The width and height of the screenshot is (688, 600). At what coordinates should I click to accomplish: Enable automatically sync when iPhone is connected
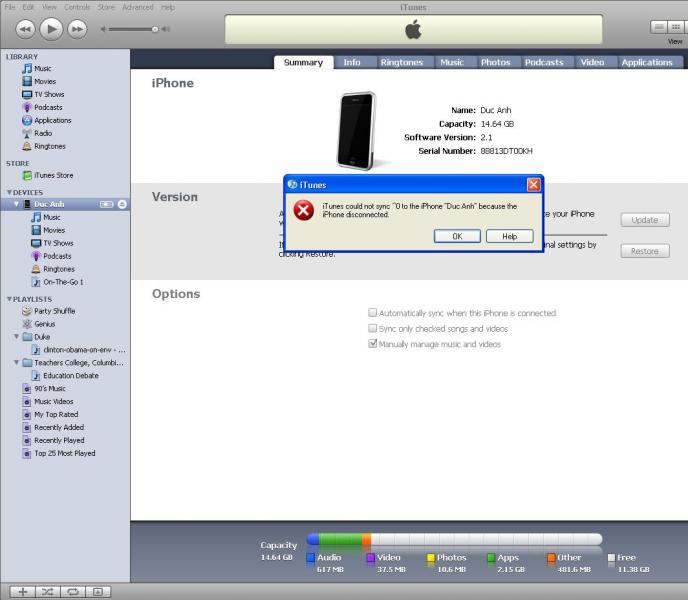[373, 313]
